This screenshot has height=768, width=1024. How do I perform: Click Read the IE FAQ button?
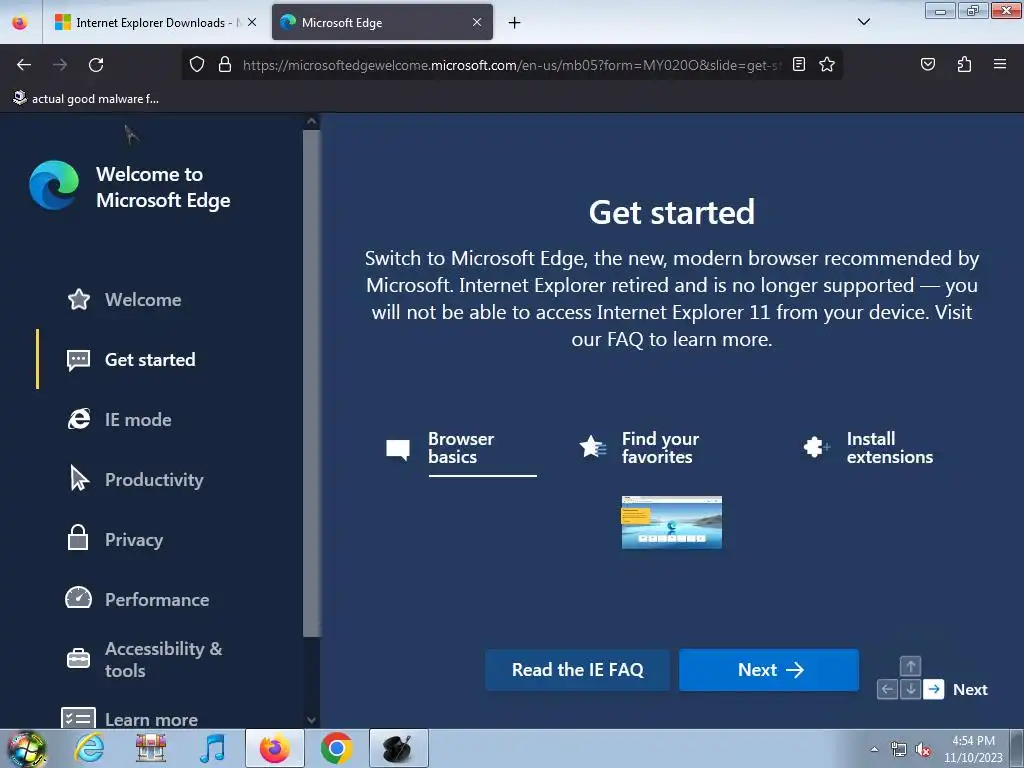(577, 670)
